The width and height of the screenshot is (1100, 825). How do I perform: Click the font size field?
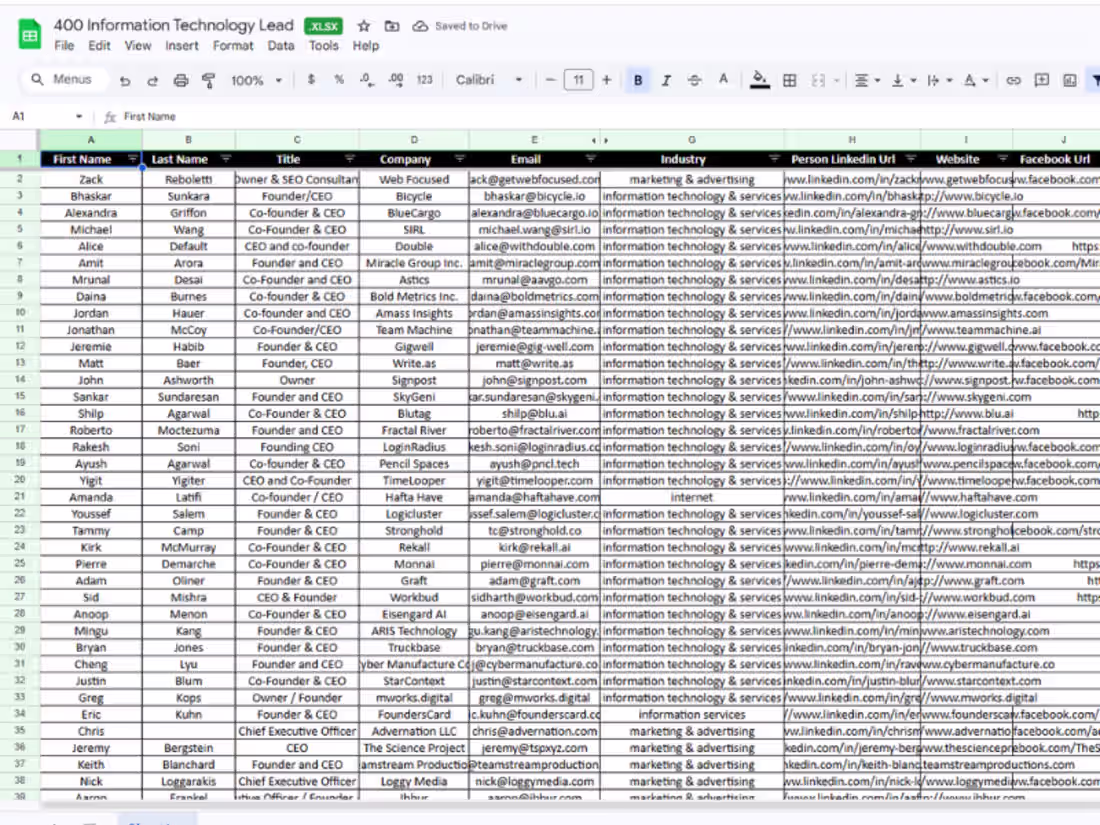pos(578,80)
